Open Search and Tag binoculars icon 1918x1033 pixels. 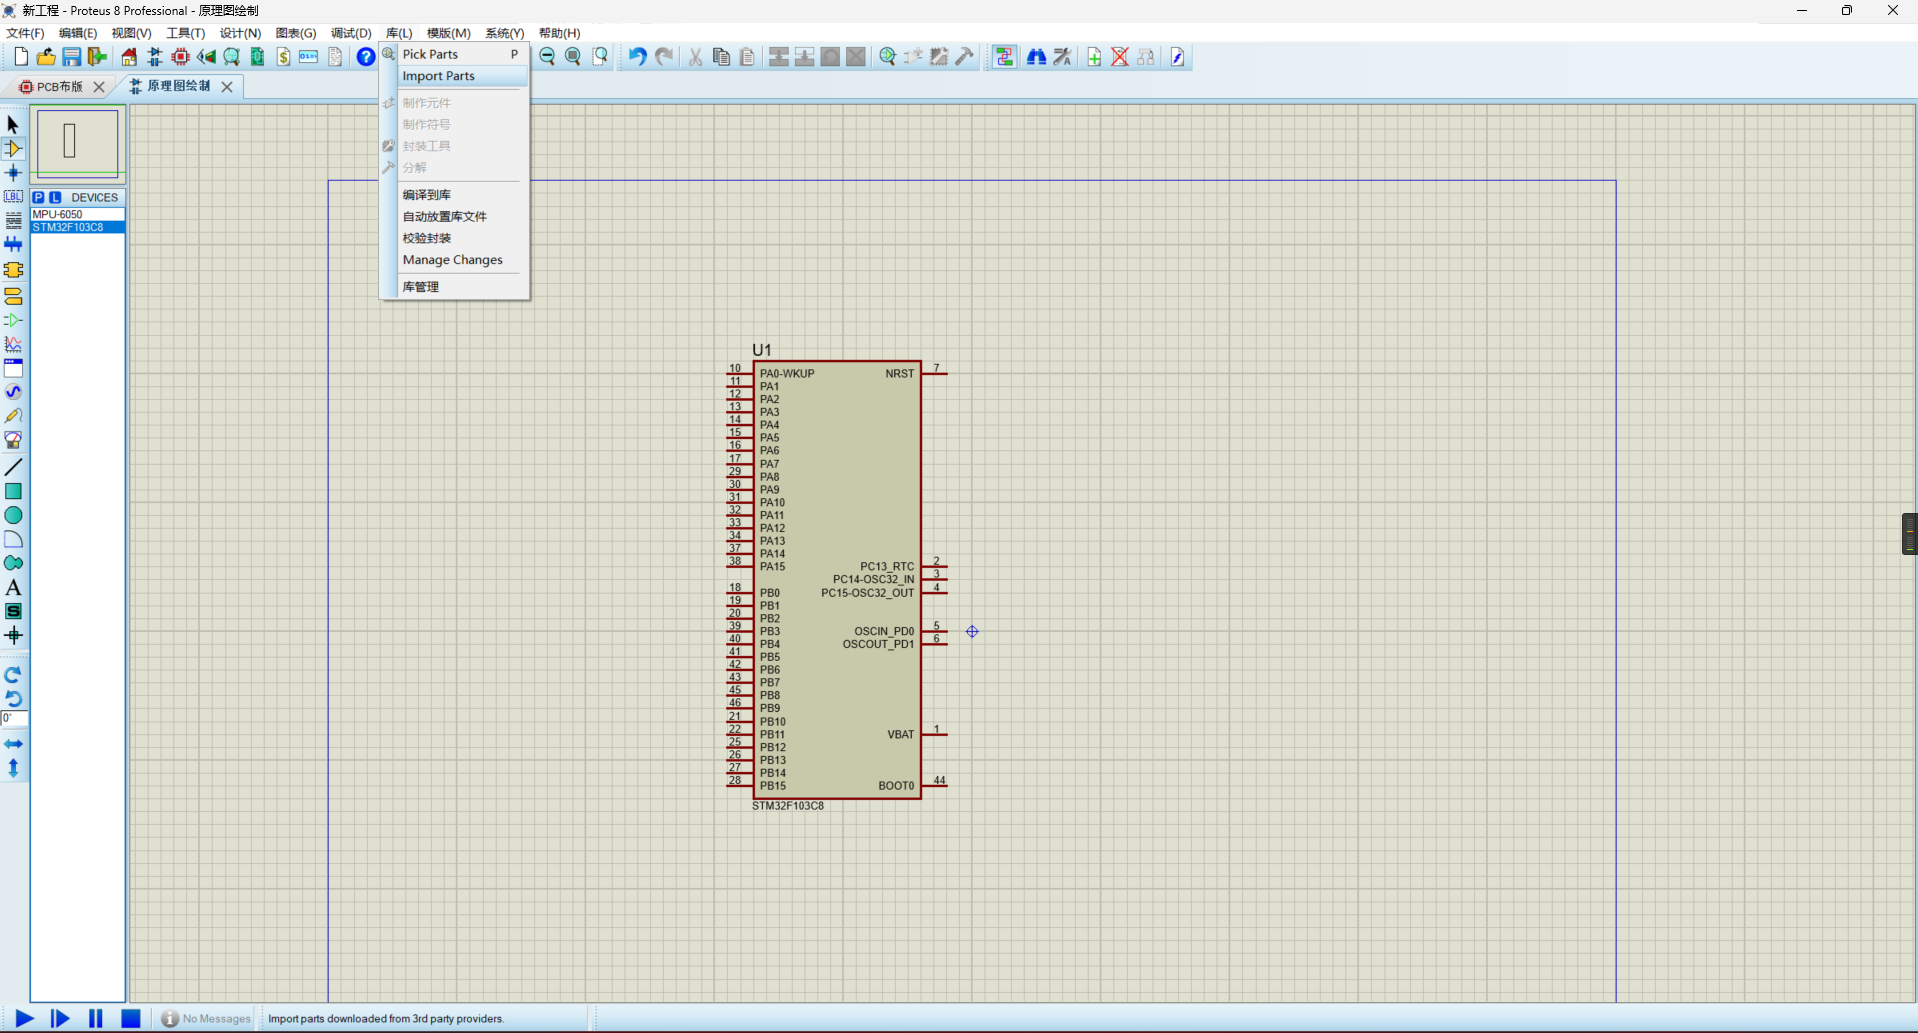(1037, 57)
